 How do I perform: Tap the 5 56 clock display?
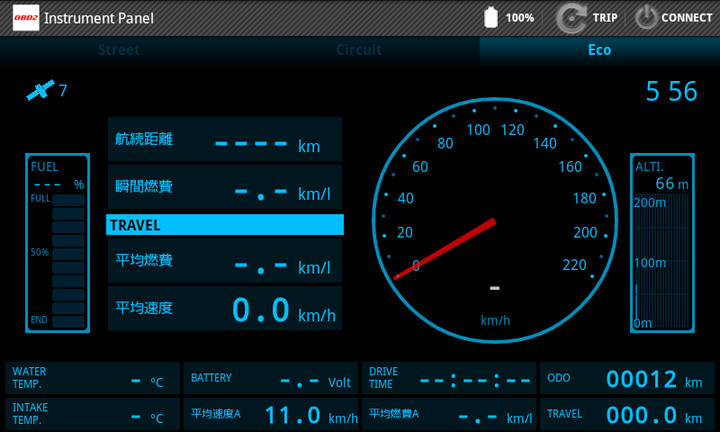tap(671, 92)
